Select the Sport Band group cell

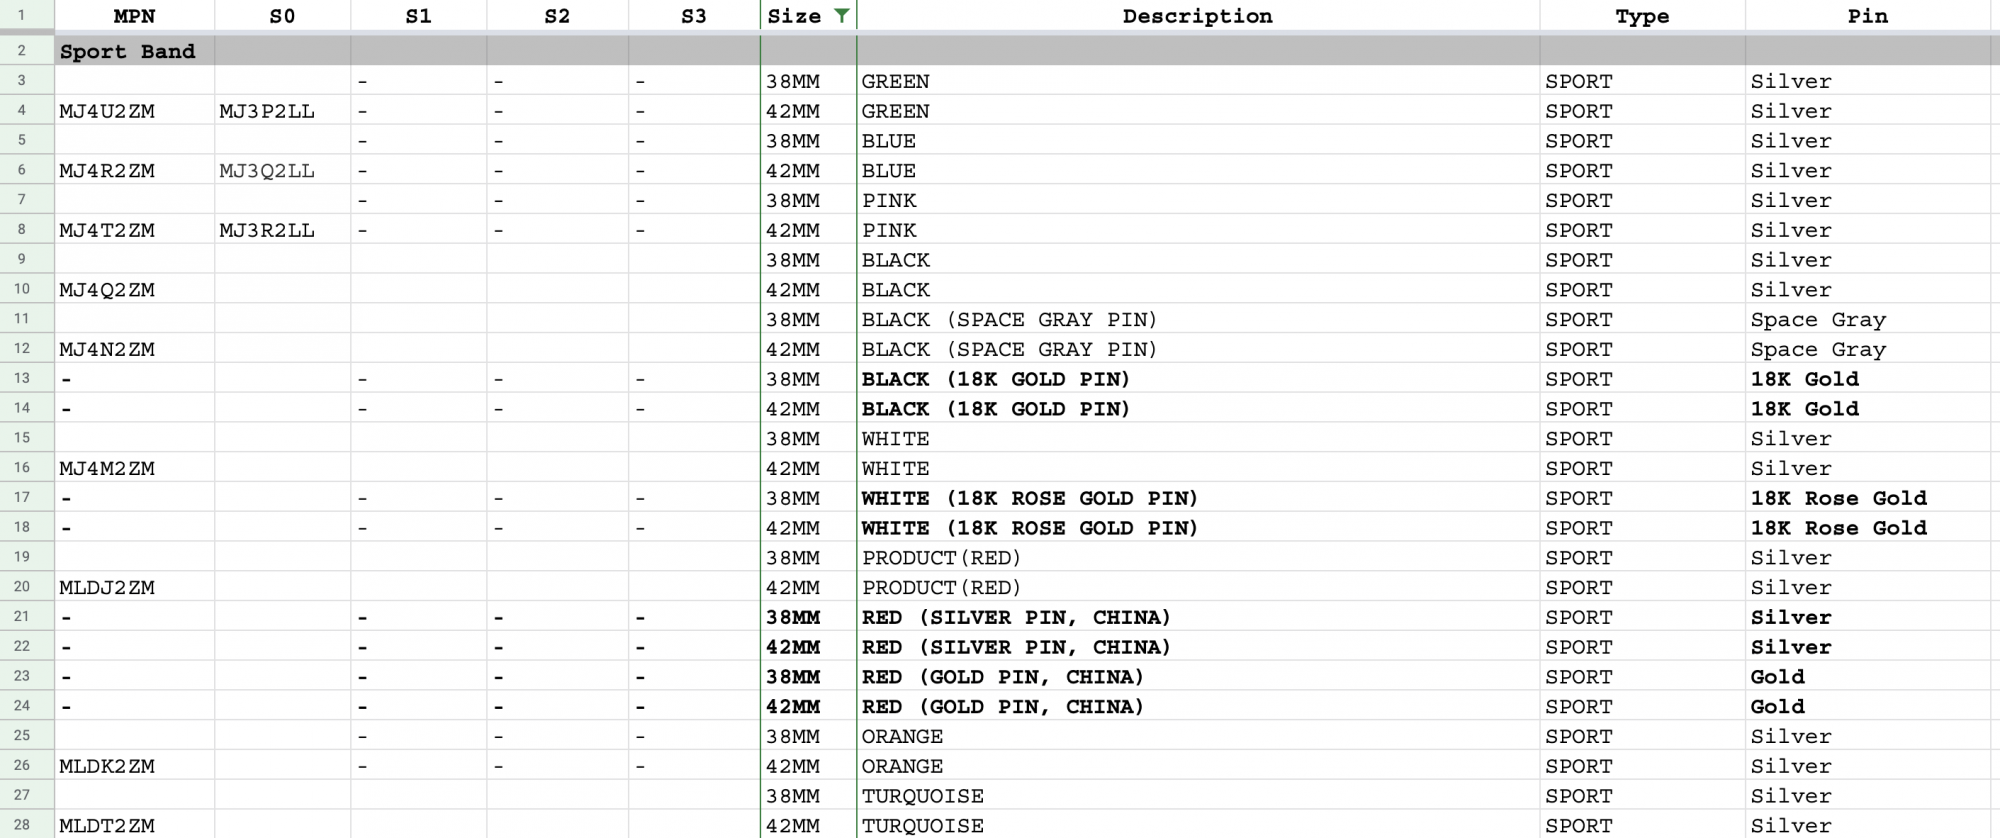point(134,51)
